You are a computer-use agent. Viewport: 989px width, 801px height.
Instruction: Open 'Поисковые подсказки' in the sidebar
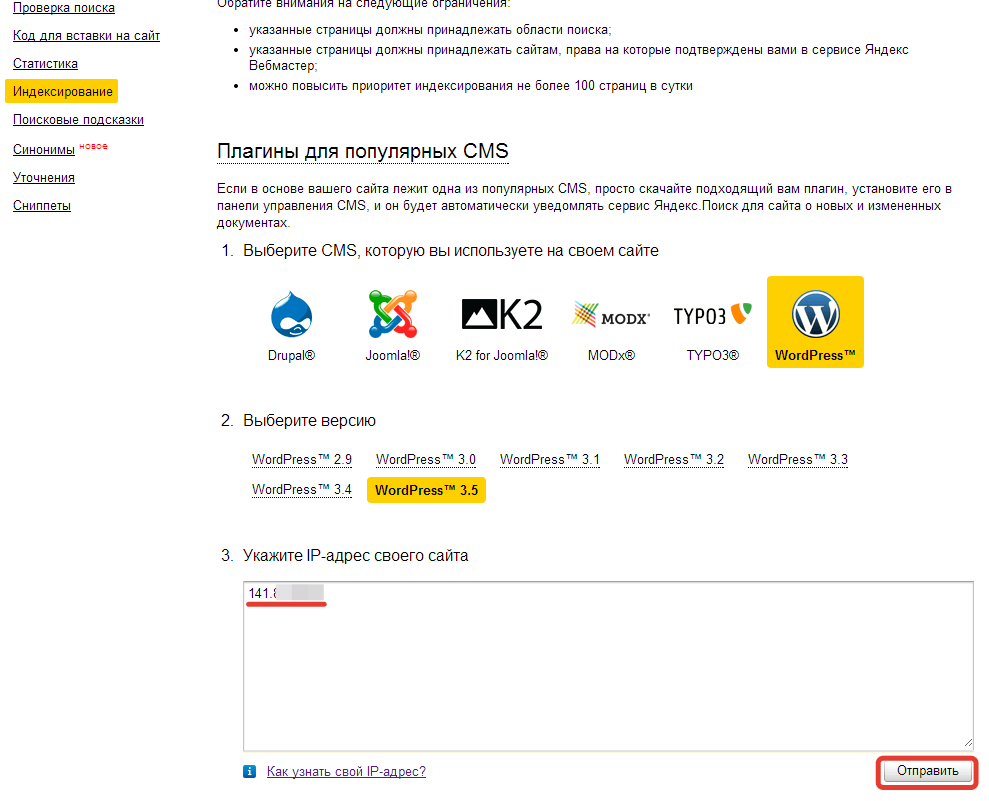78,120
